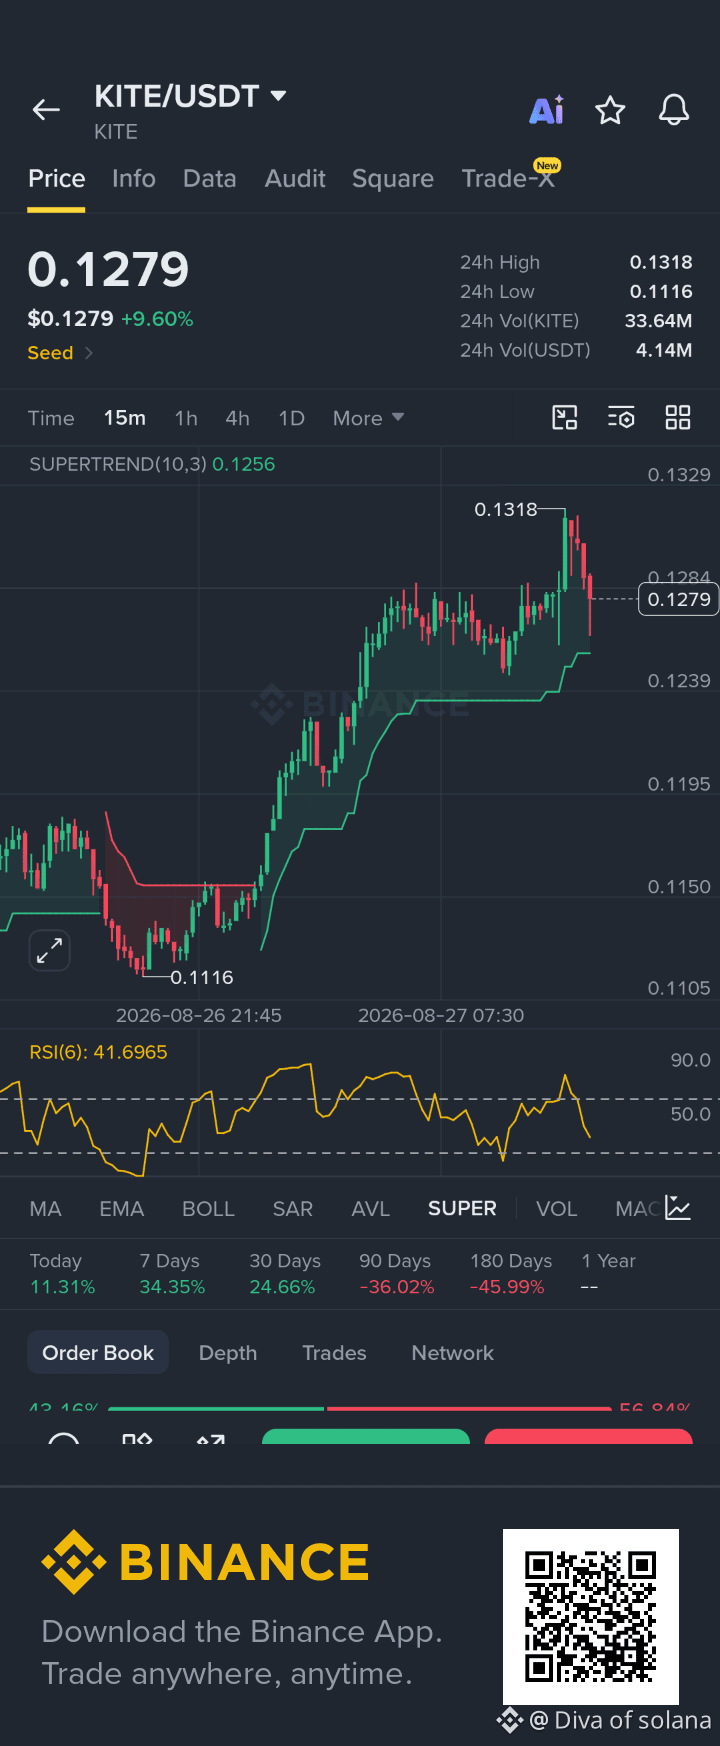Open price alert bell icon

point(674,110)
